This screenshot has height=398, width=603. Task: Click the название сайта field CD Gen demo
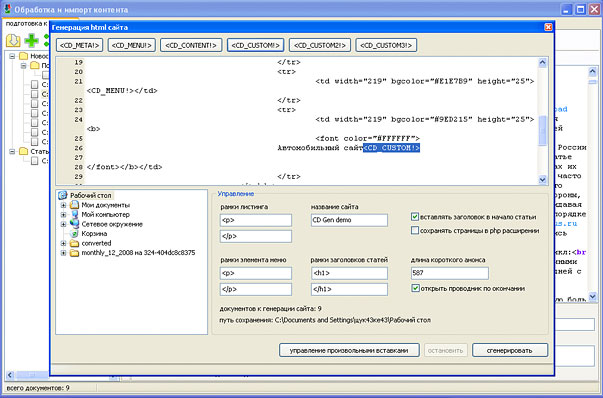[349, 220]
